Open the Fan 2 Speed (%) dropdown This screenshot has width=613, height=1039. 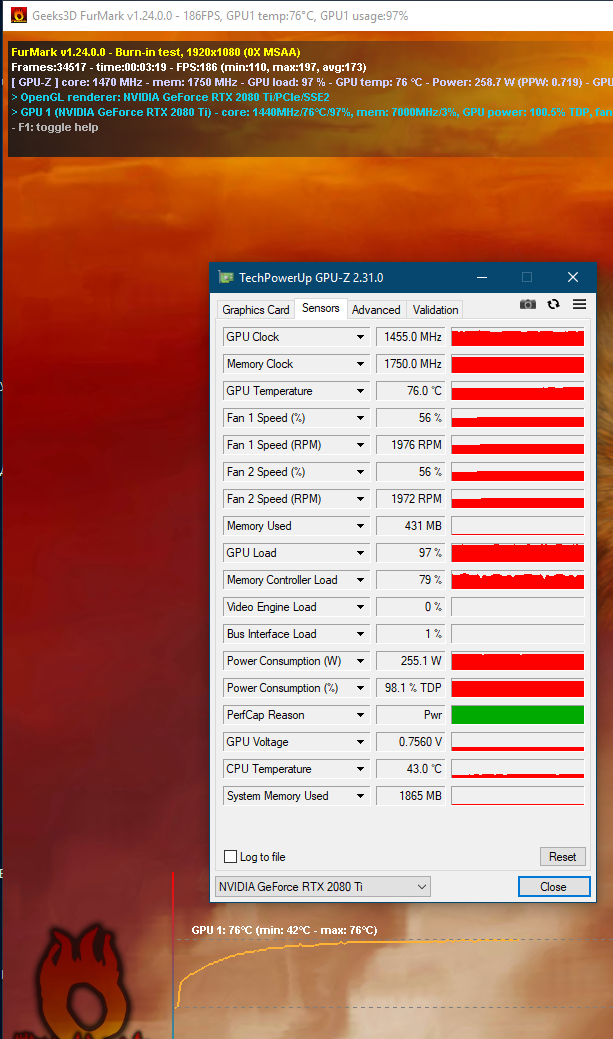[x=361, y=472]
